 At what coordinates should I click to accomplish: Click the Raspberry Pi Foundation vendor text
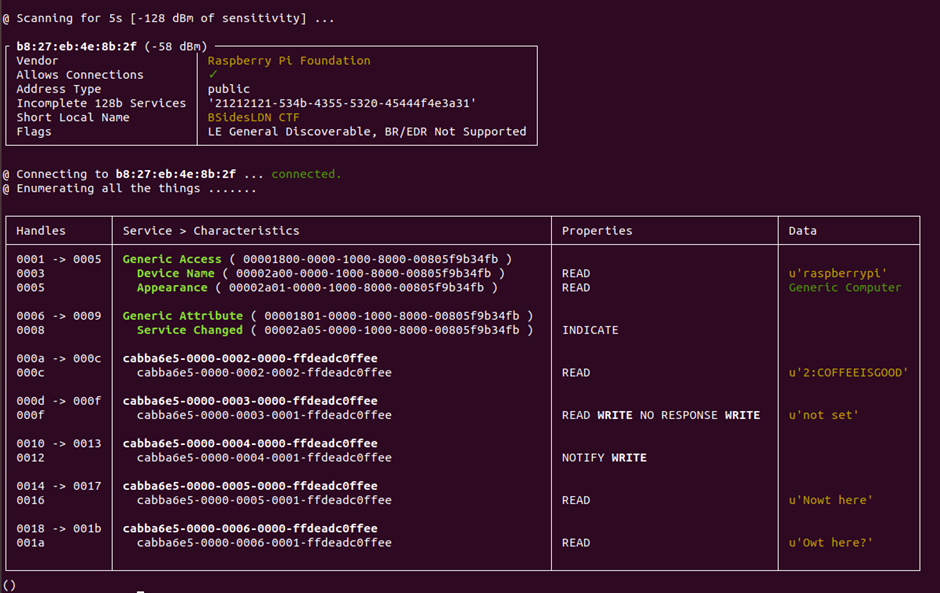click(x=289, y=61)
